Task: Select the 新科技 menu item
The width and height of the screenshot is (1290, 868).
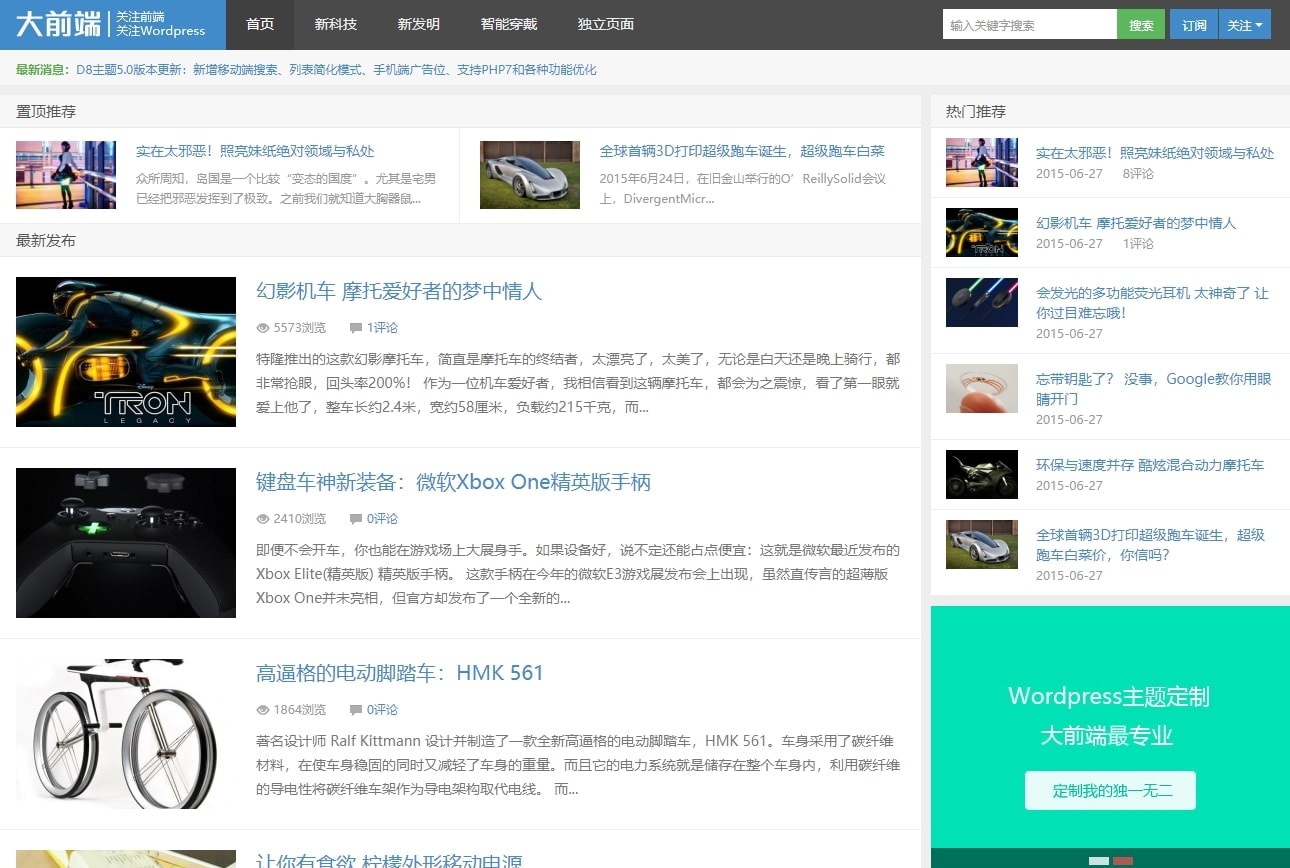Action: click(x=338, y=23)
